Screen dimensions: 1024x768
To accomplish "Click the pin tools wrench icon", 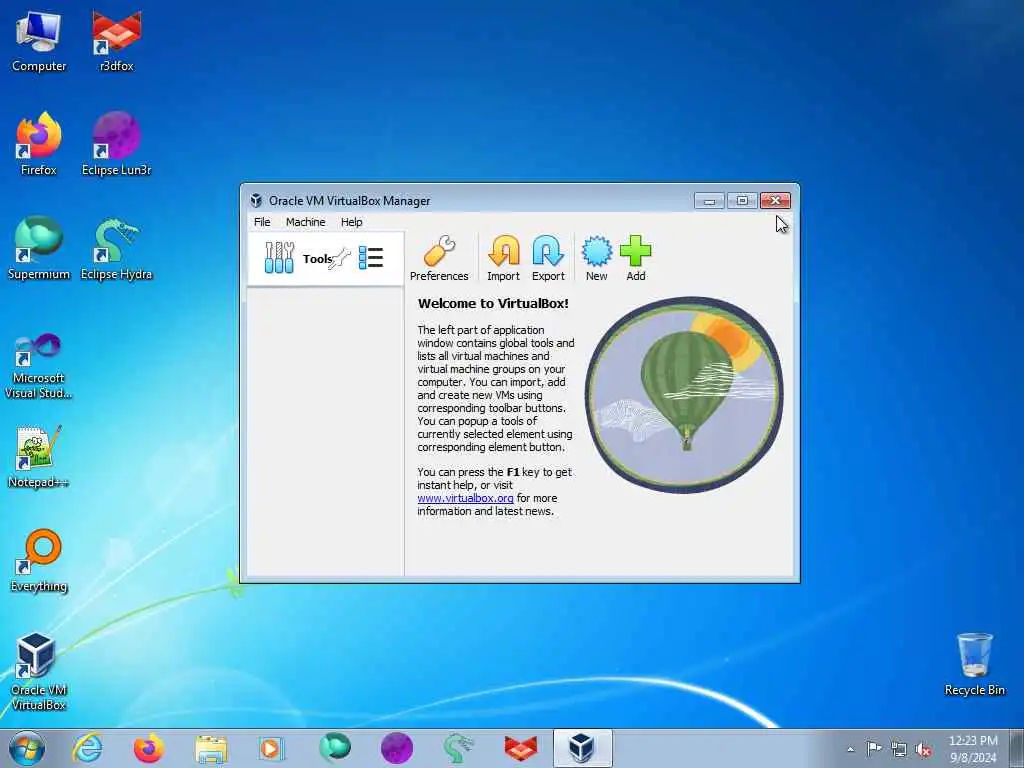I will pyautogui.click(x=341, y=259).
